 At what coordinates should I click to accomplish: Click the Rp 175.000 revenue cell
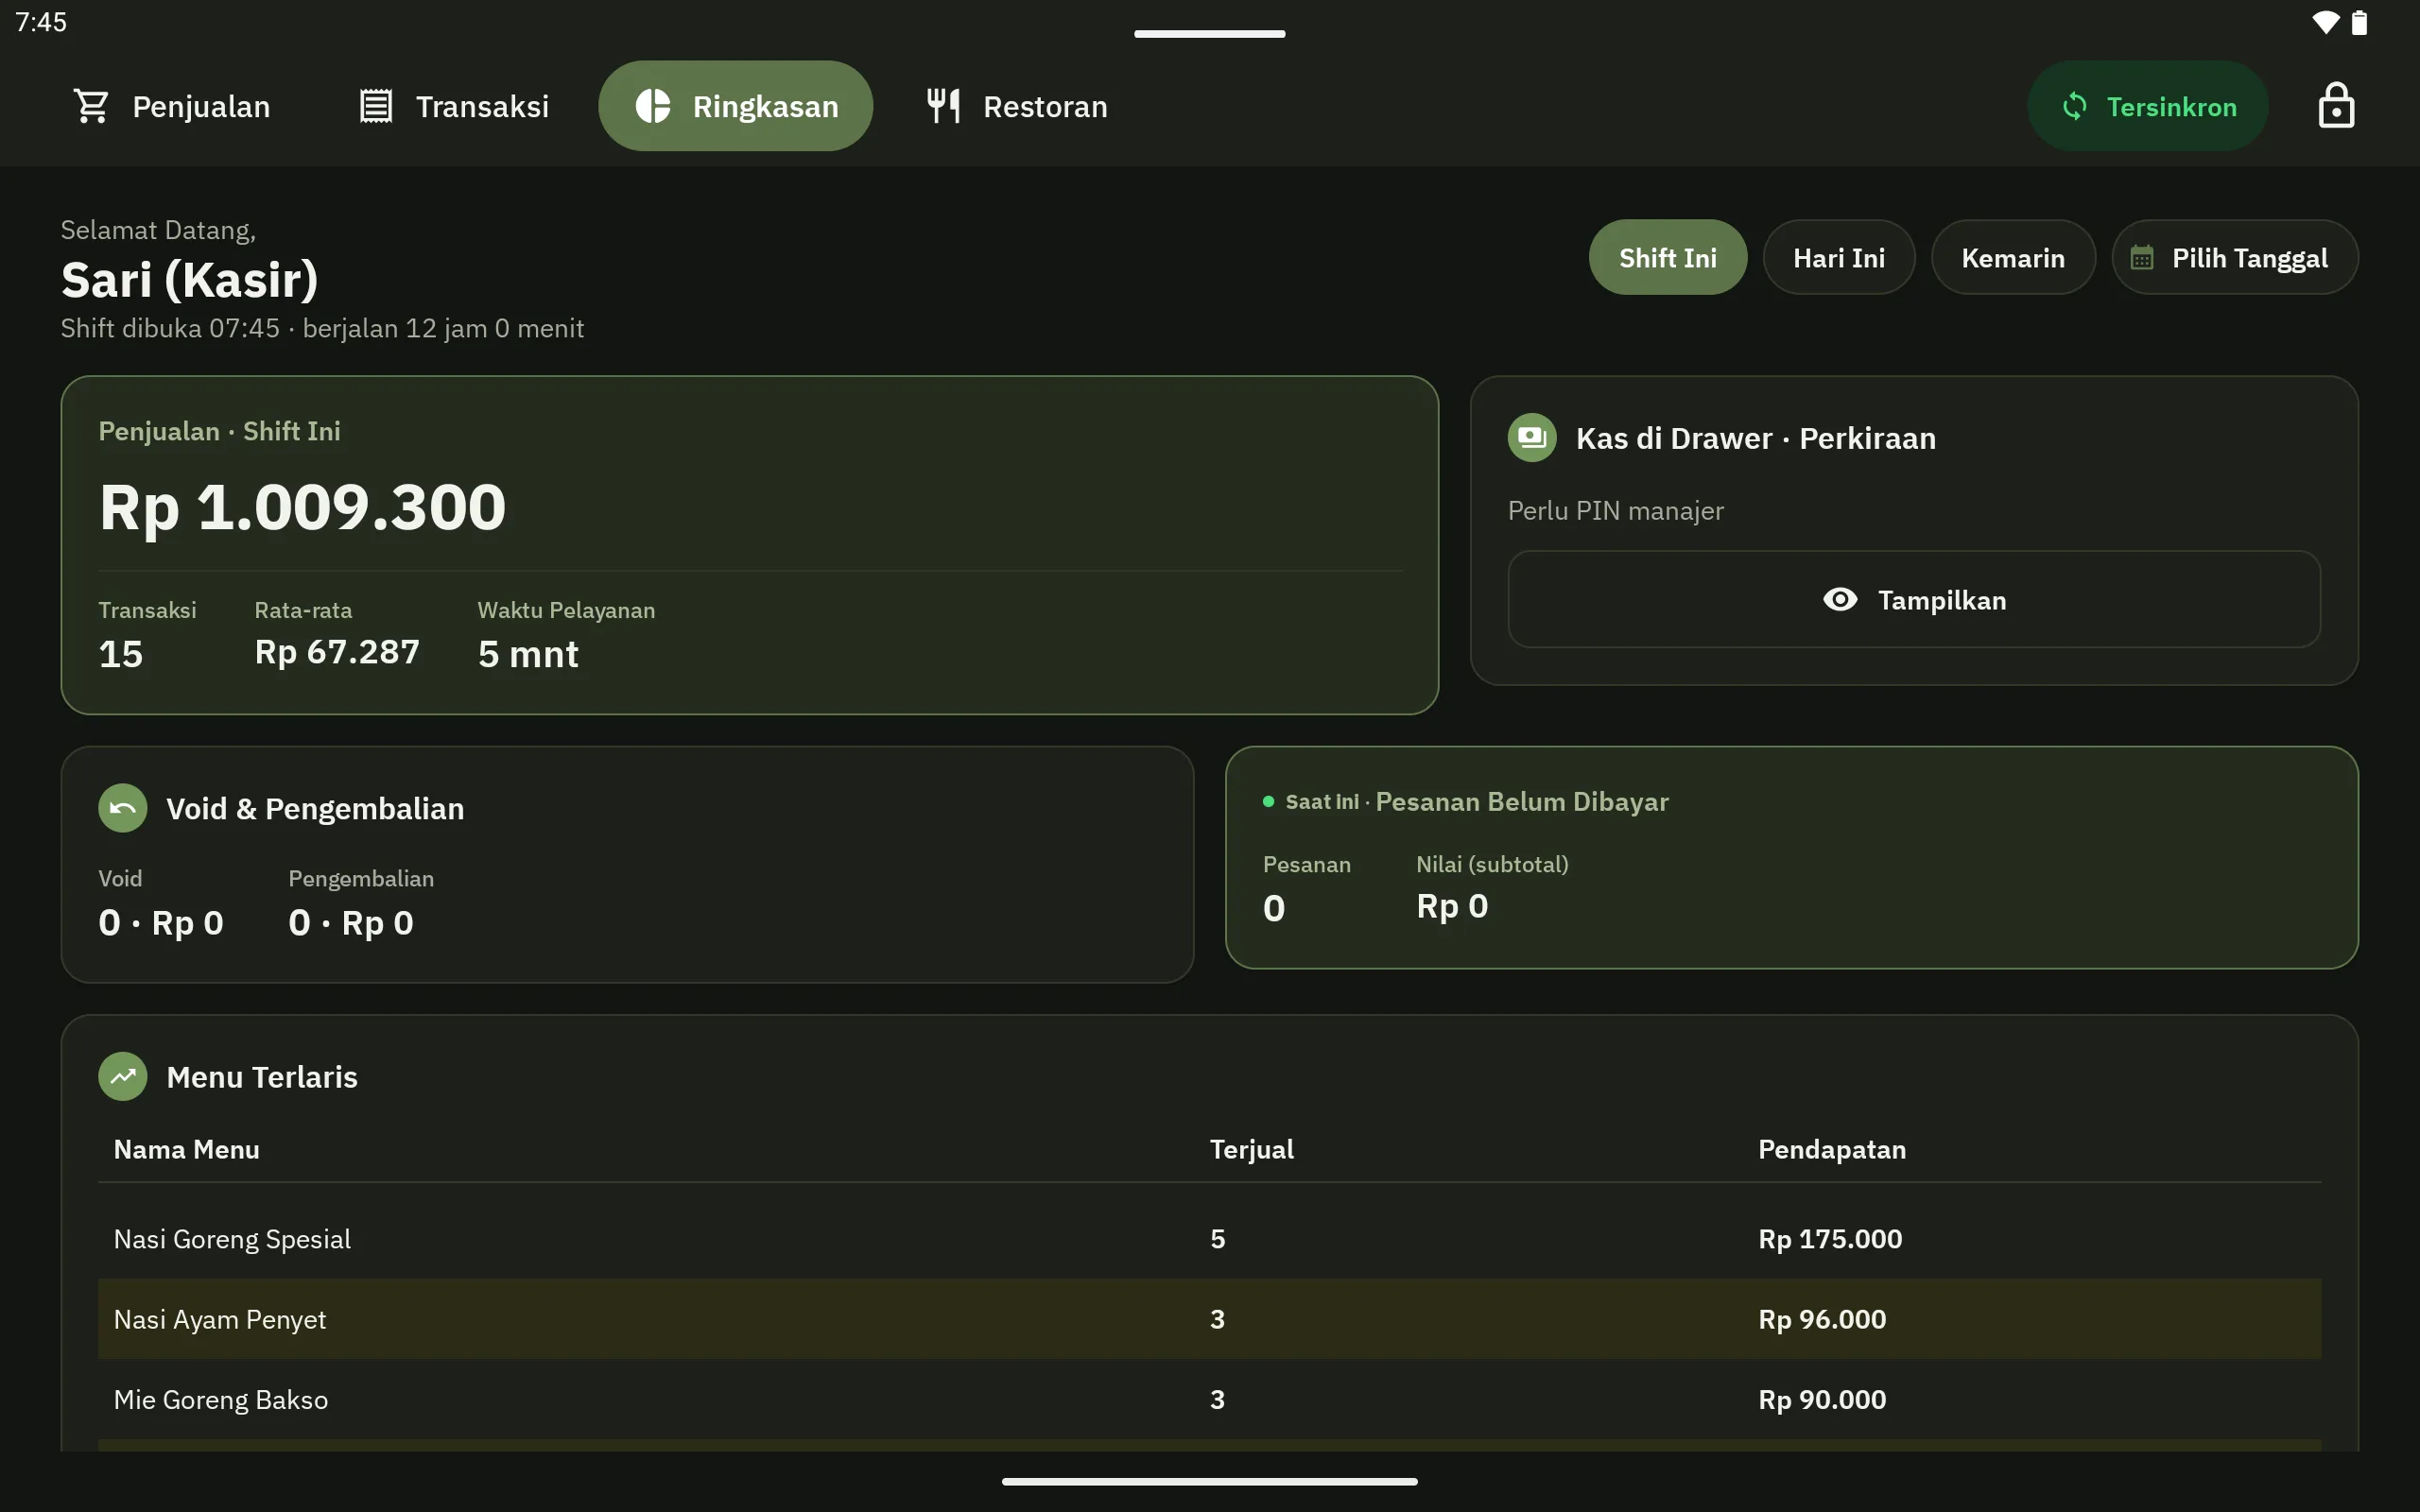[1830, 1238]
